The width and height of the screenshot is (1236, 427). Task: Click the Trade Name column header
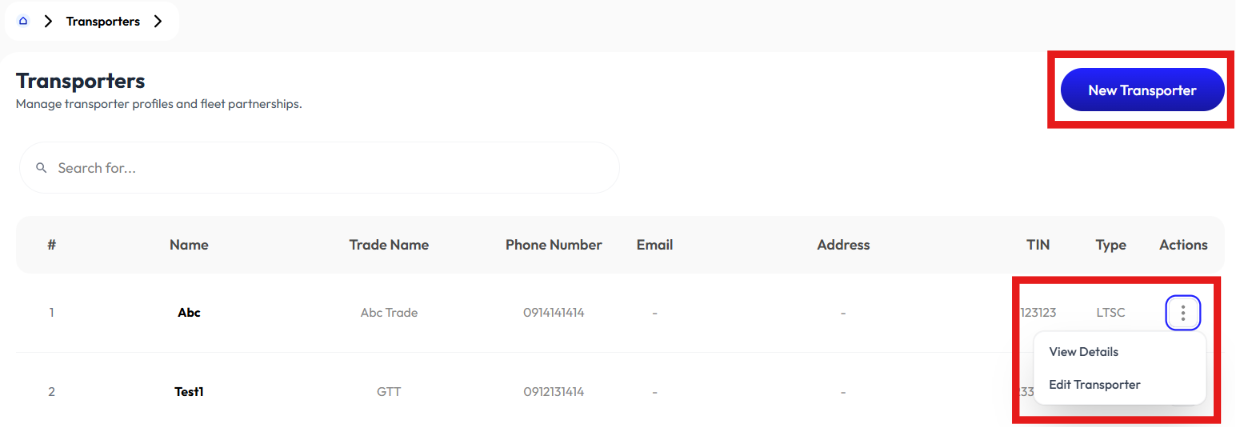[389, 245]
